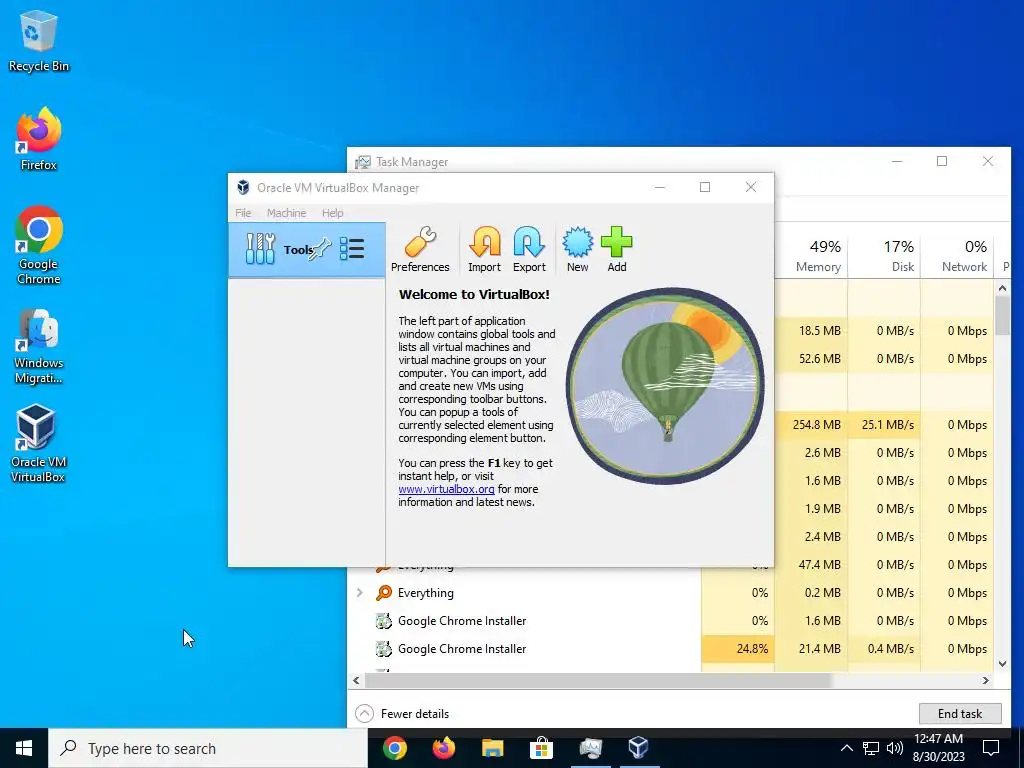Create a New virtual machine
This screenshot has width=1024, height=768.
[577, 249]
